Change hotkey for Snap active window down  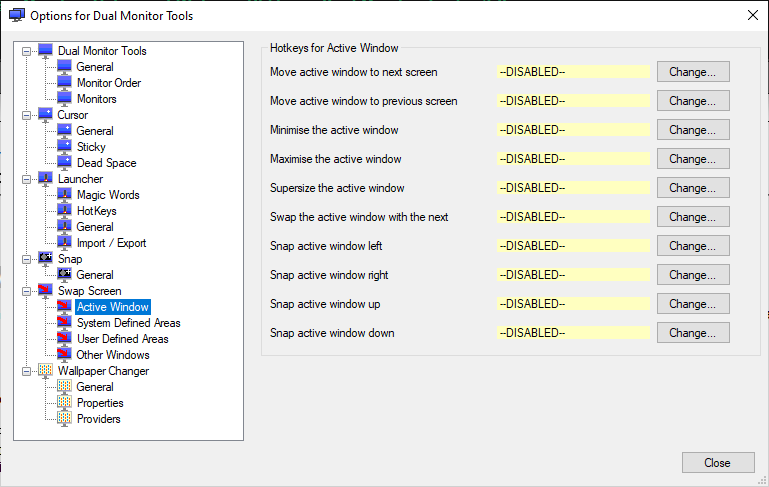point(693,332)
